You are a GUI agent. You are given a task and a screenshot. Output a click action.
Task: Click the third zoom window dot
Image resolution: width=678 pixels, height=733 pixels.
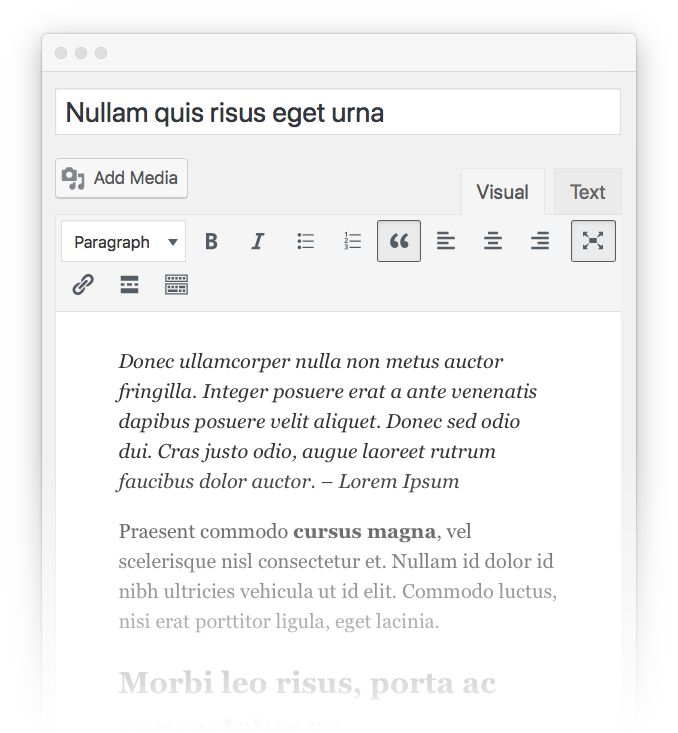(101, 53)
